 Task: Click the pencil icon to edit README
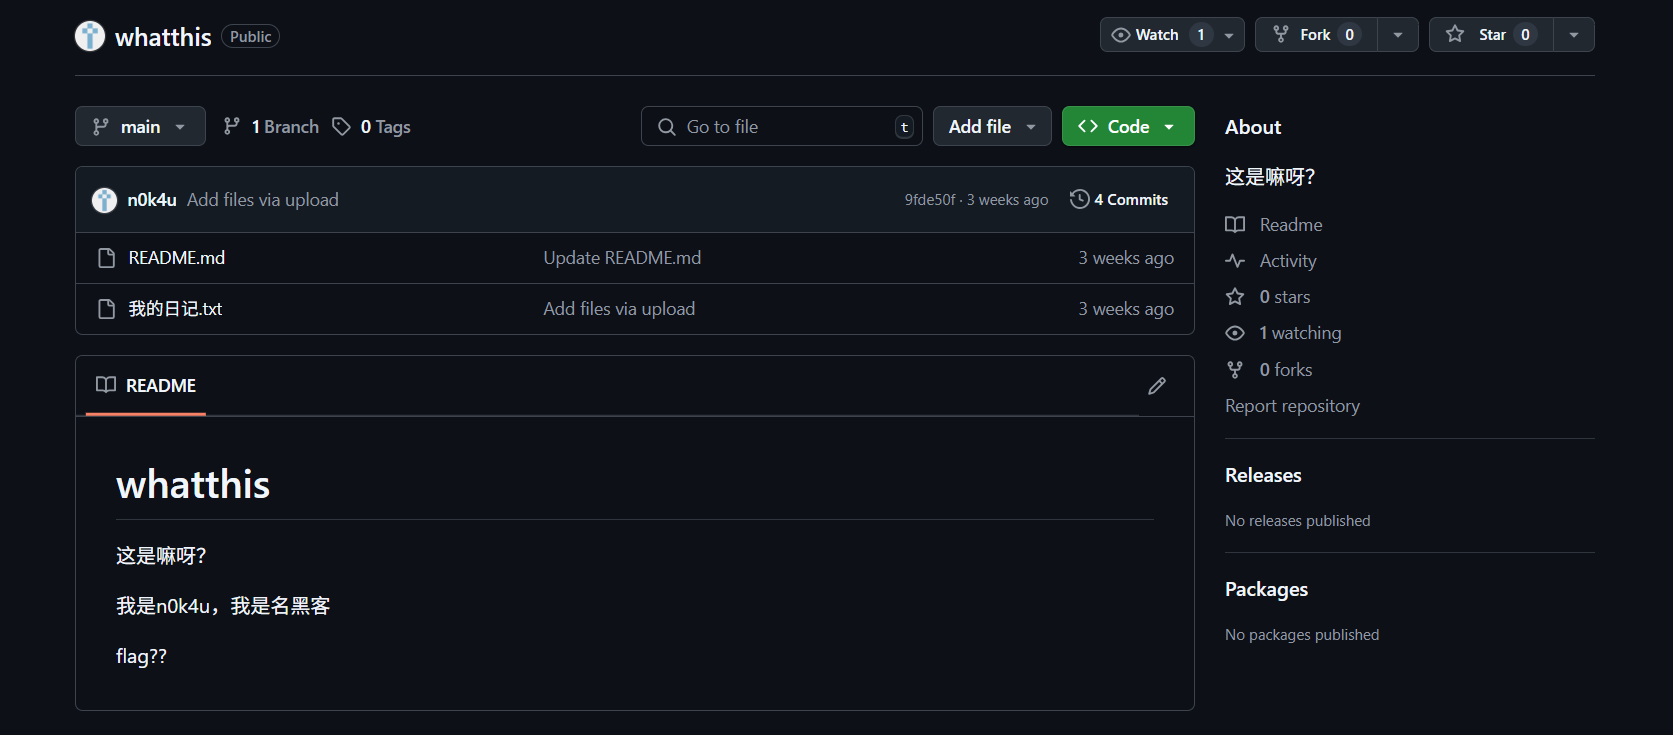click(x=1156, y=386)
